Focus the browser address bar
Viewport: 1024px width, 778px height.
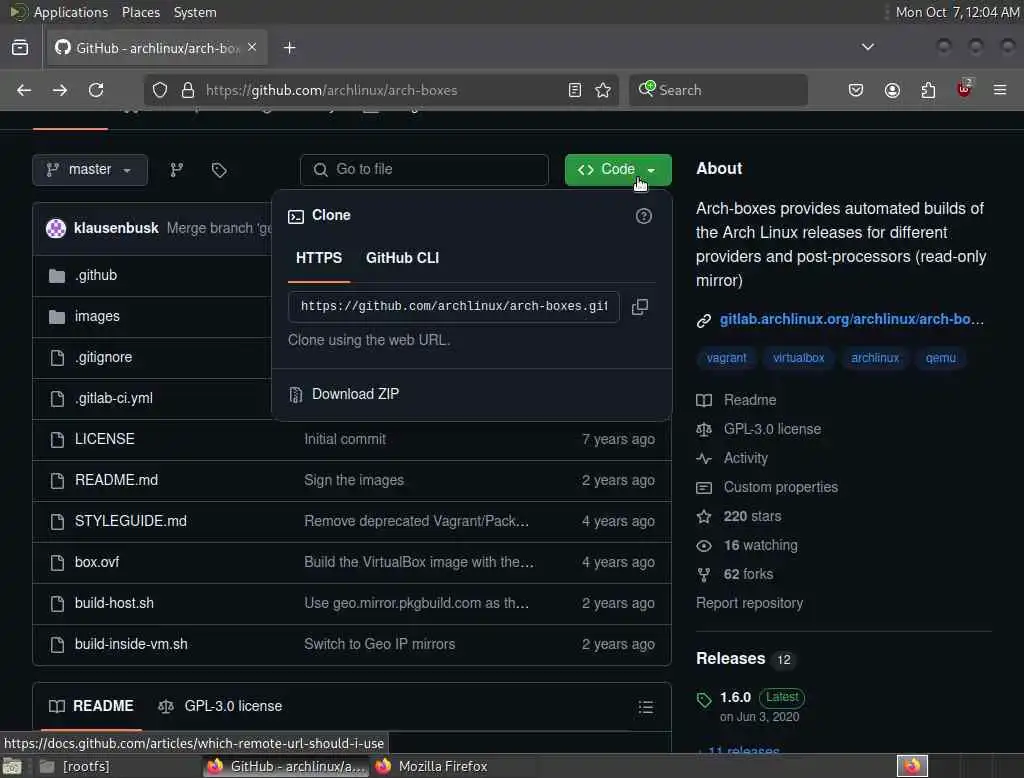(382, 90)
